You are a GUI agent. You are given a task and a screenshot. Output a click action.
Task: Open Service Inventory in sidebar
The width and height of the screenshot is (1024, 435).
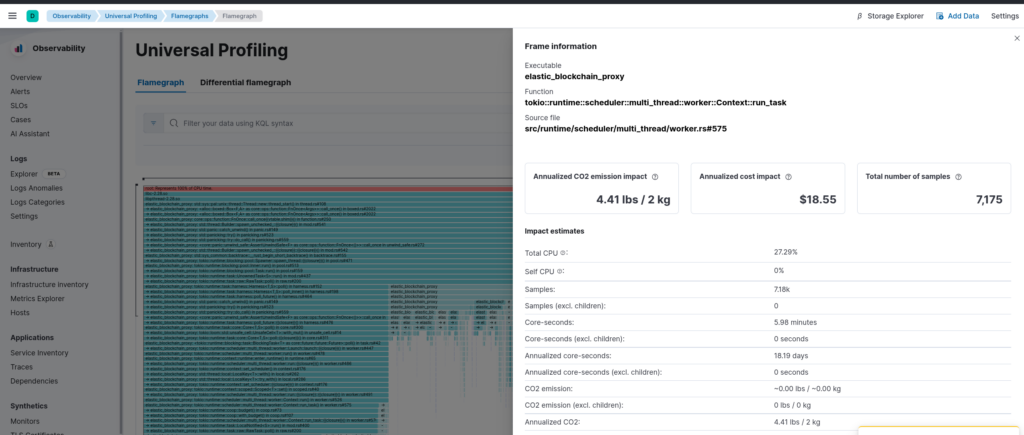[x=39, y=353]
